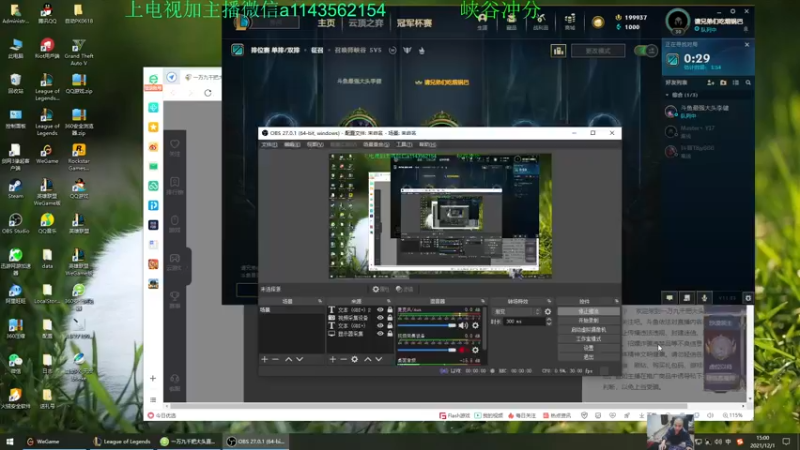The width and height of the screenshot is (800, 450).
Task: Open the File menu in OBS
Action: point(269,144)
